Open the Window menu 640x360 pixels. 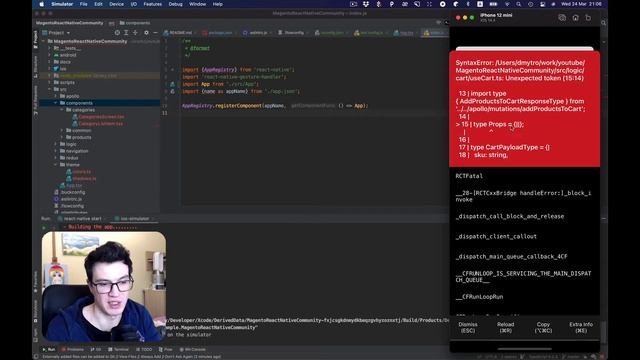[198, 4]
